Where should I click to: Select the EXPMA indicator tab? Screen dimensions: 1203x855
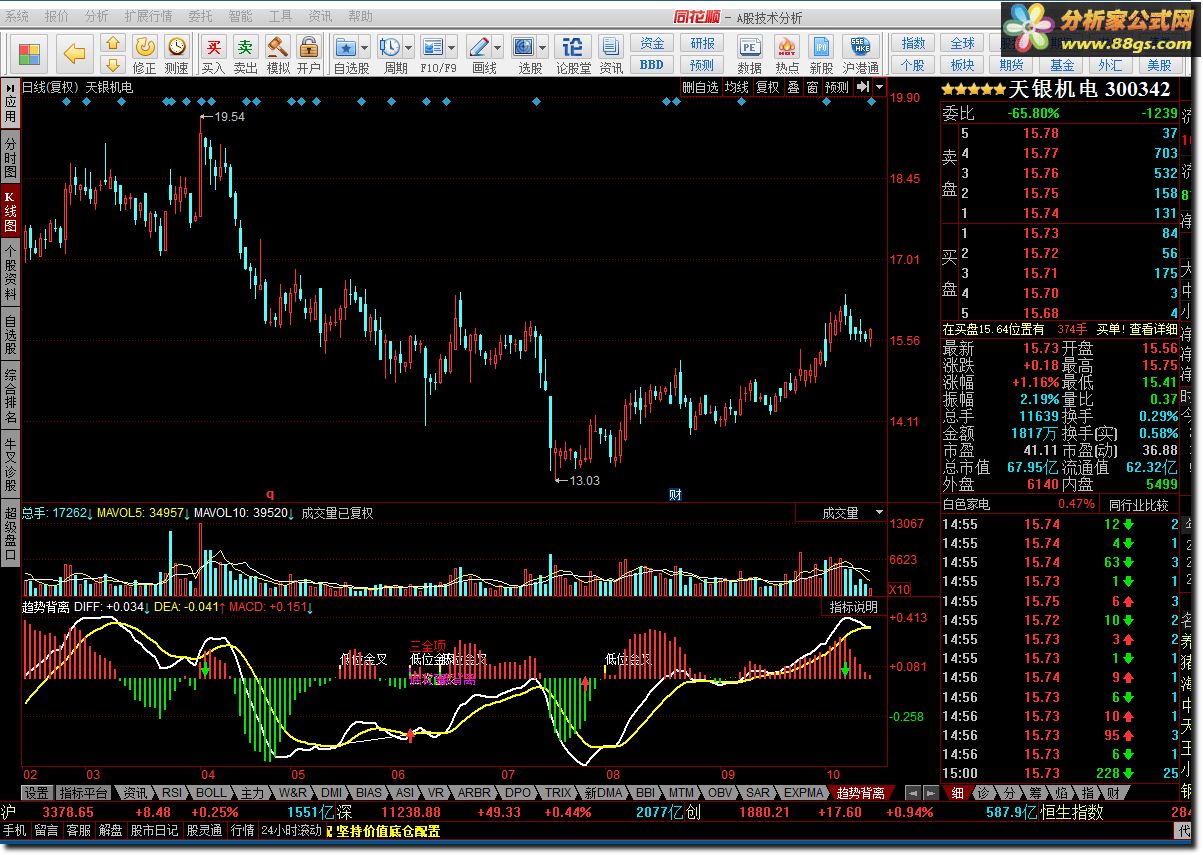[x=802, y=792]
